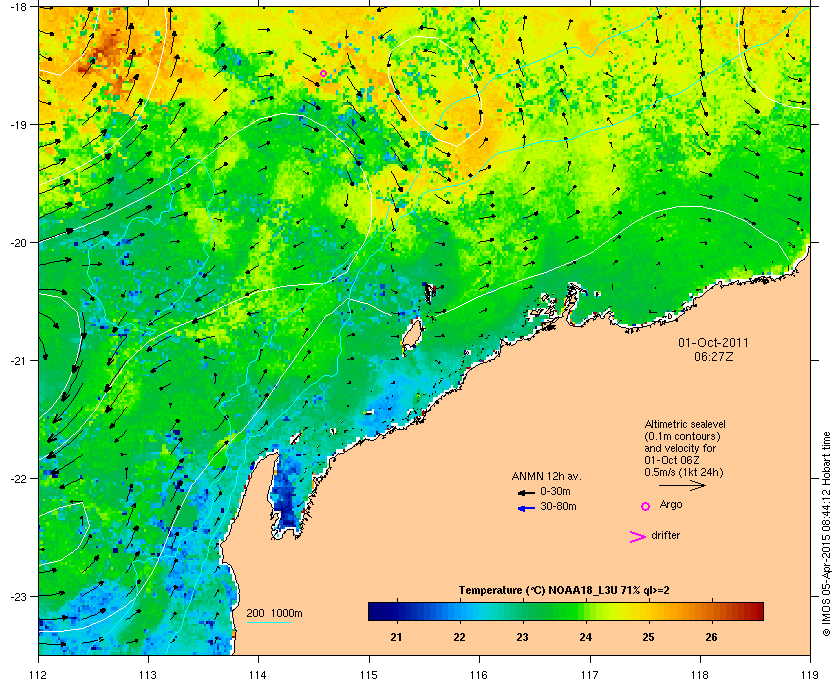Click the colorbar tick label 25
The height and width of the screenshot is (680, 840).
[x=648, y=637]
